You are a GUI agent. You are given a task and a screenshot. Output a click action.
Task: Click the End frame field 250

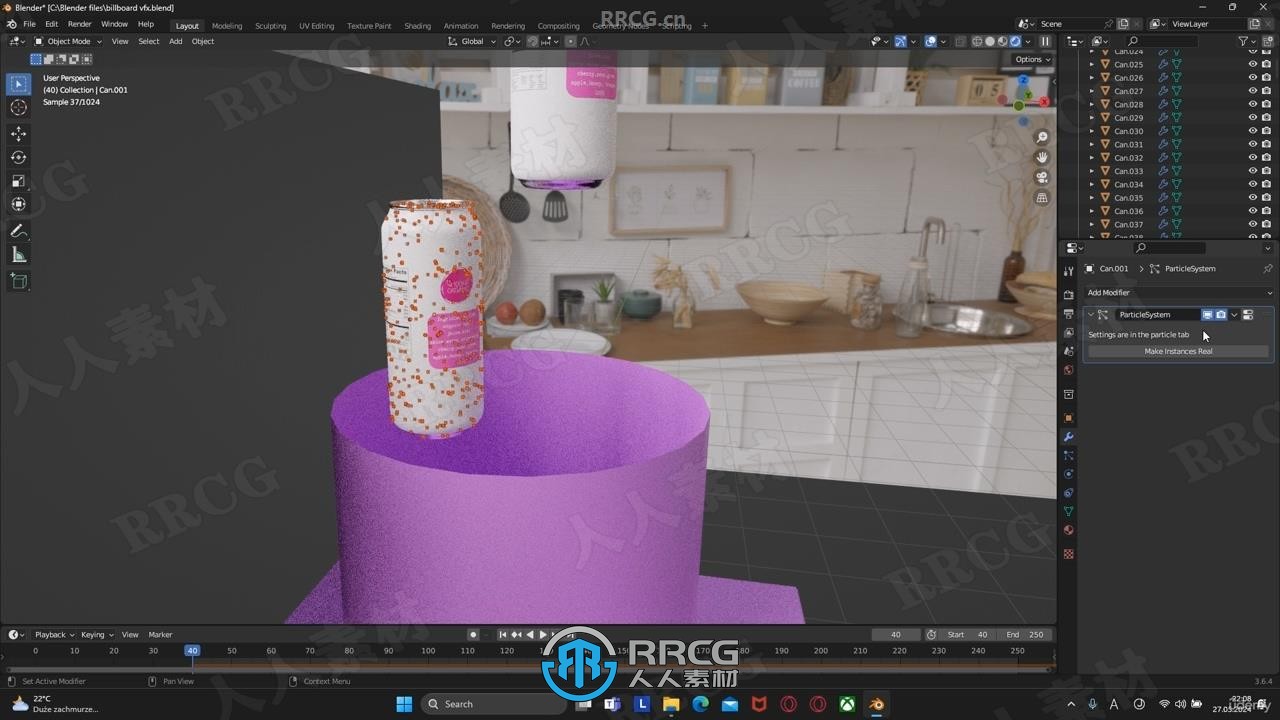click(1022, 635)
